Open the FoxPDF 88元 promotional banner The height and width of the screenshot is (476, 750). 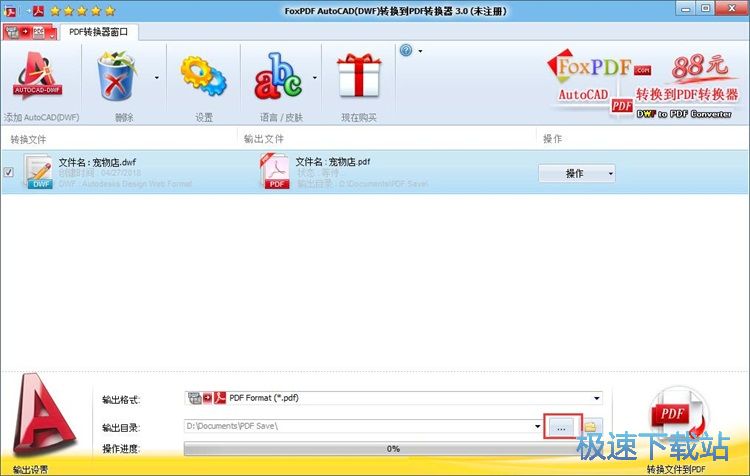[643, 84]
